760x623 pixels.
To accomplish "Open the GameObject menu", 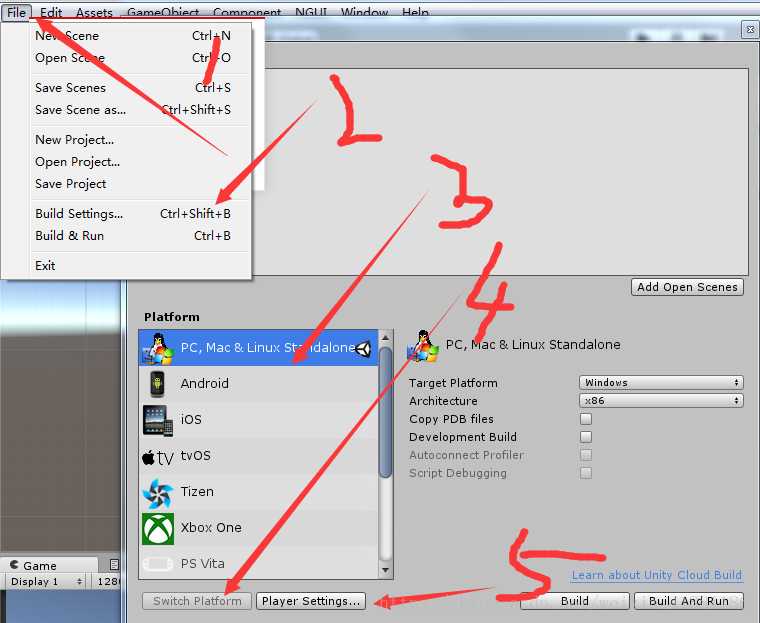I will pos(163,12).
